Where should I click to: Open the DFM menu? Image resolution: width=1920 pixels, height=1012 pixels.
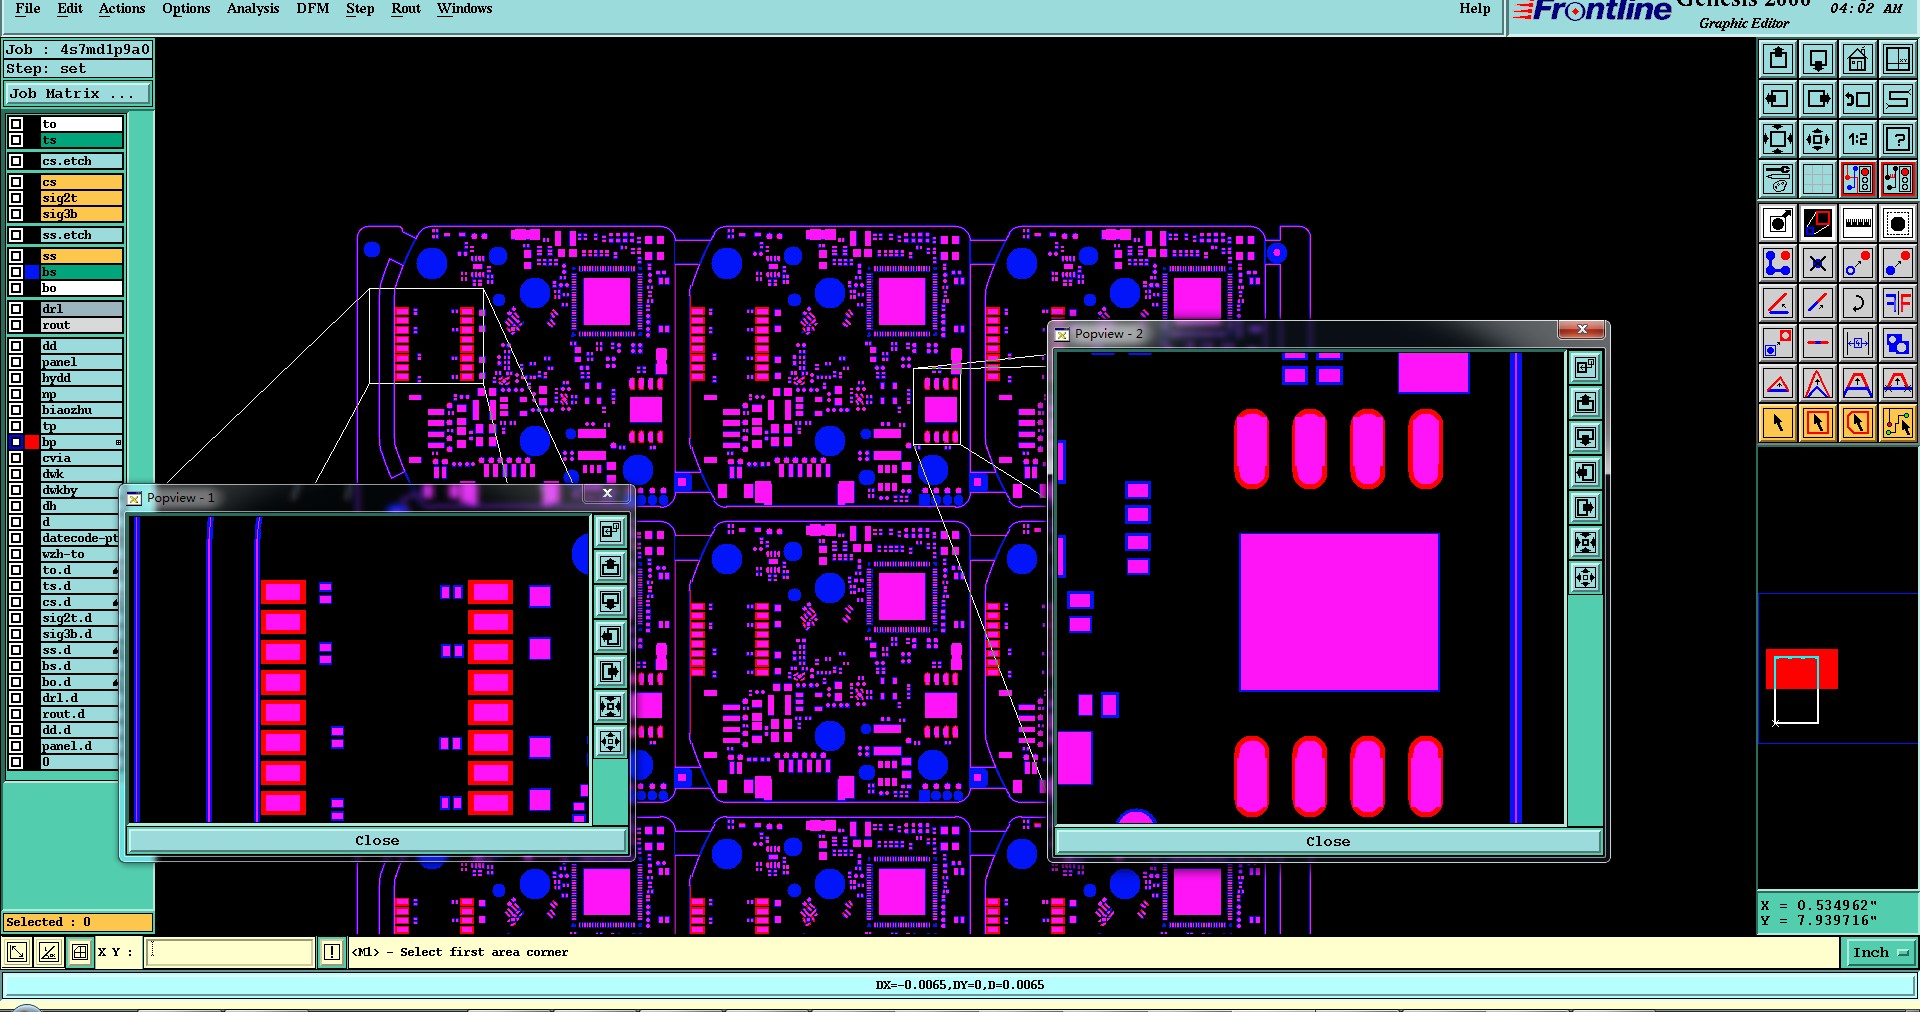click(312, 9)
